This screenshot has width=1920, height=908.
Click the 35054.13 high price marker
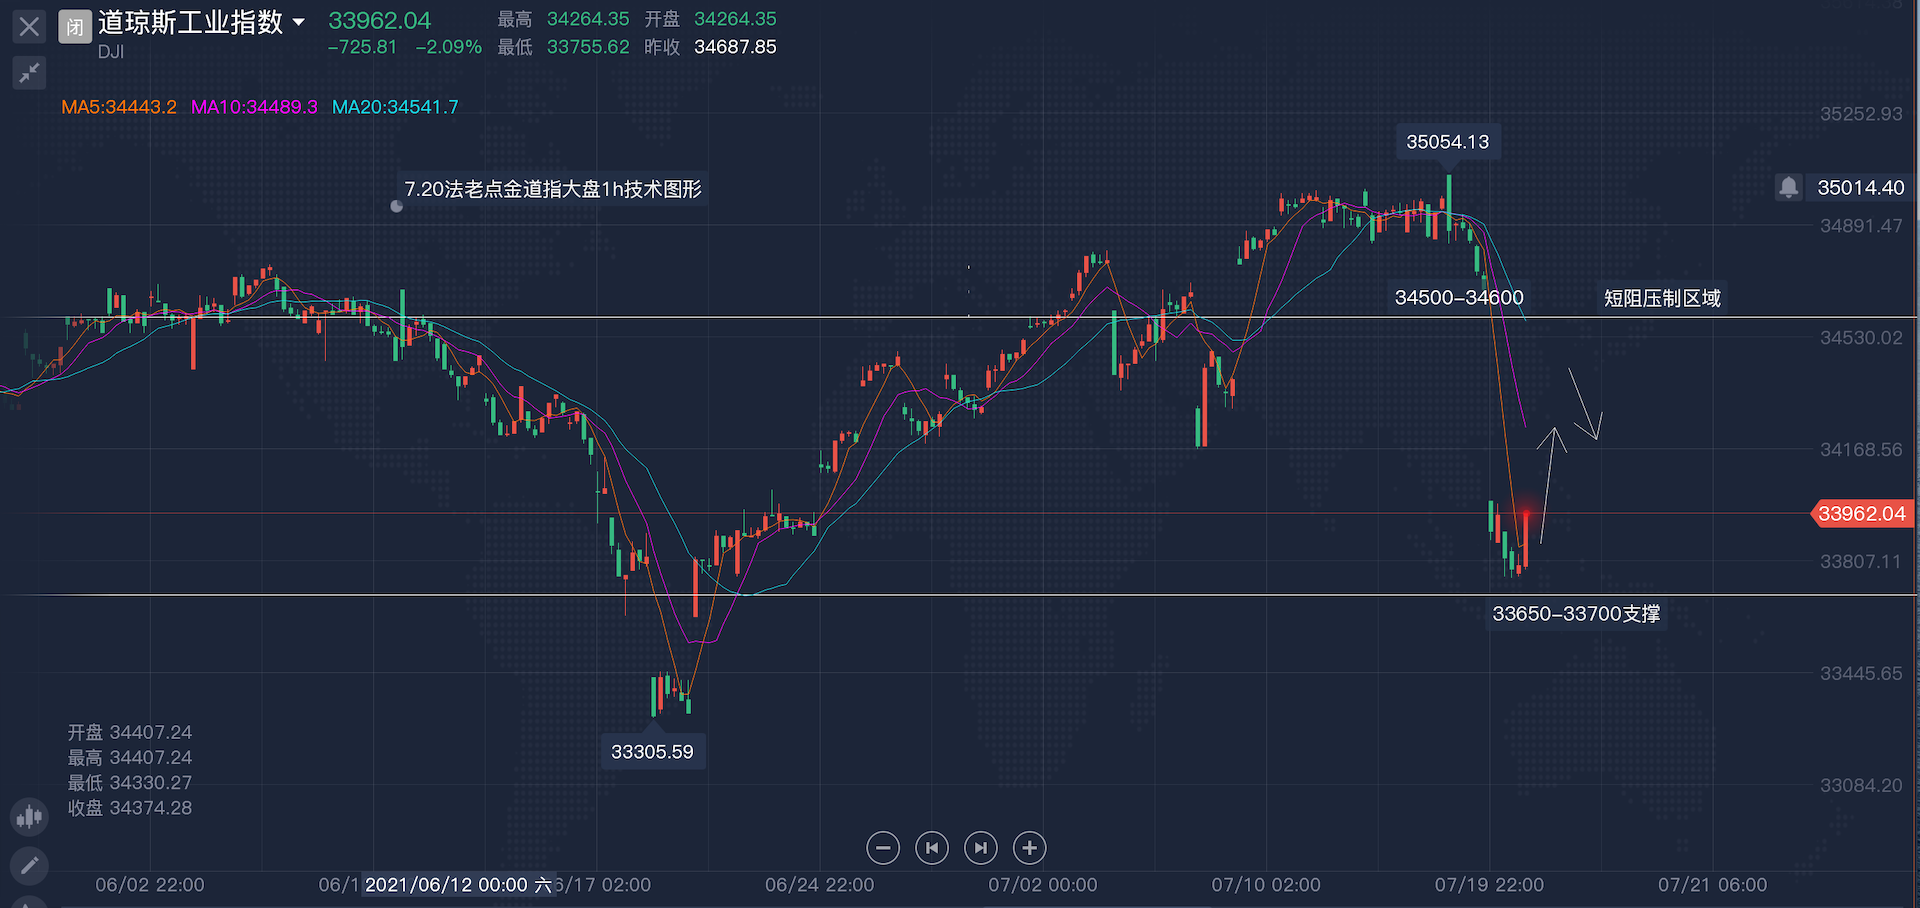click(x=1447, y=142)
